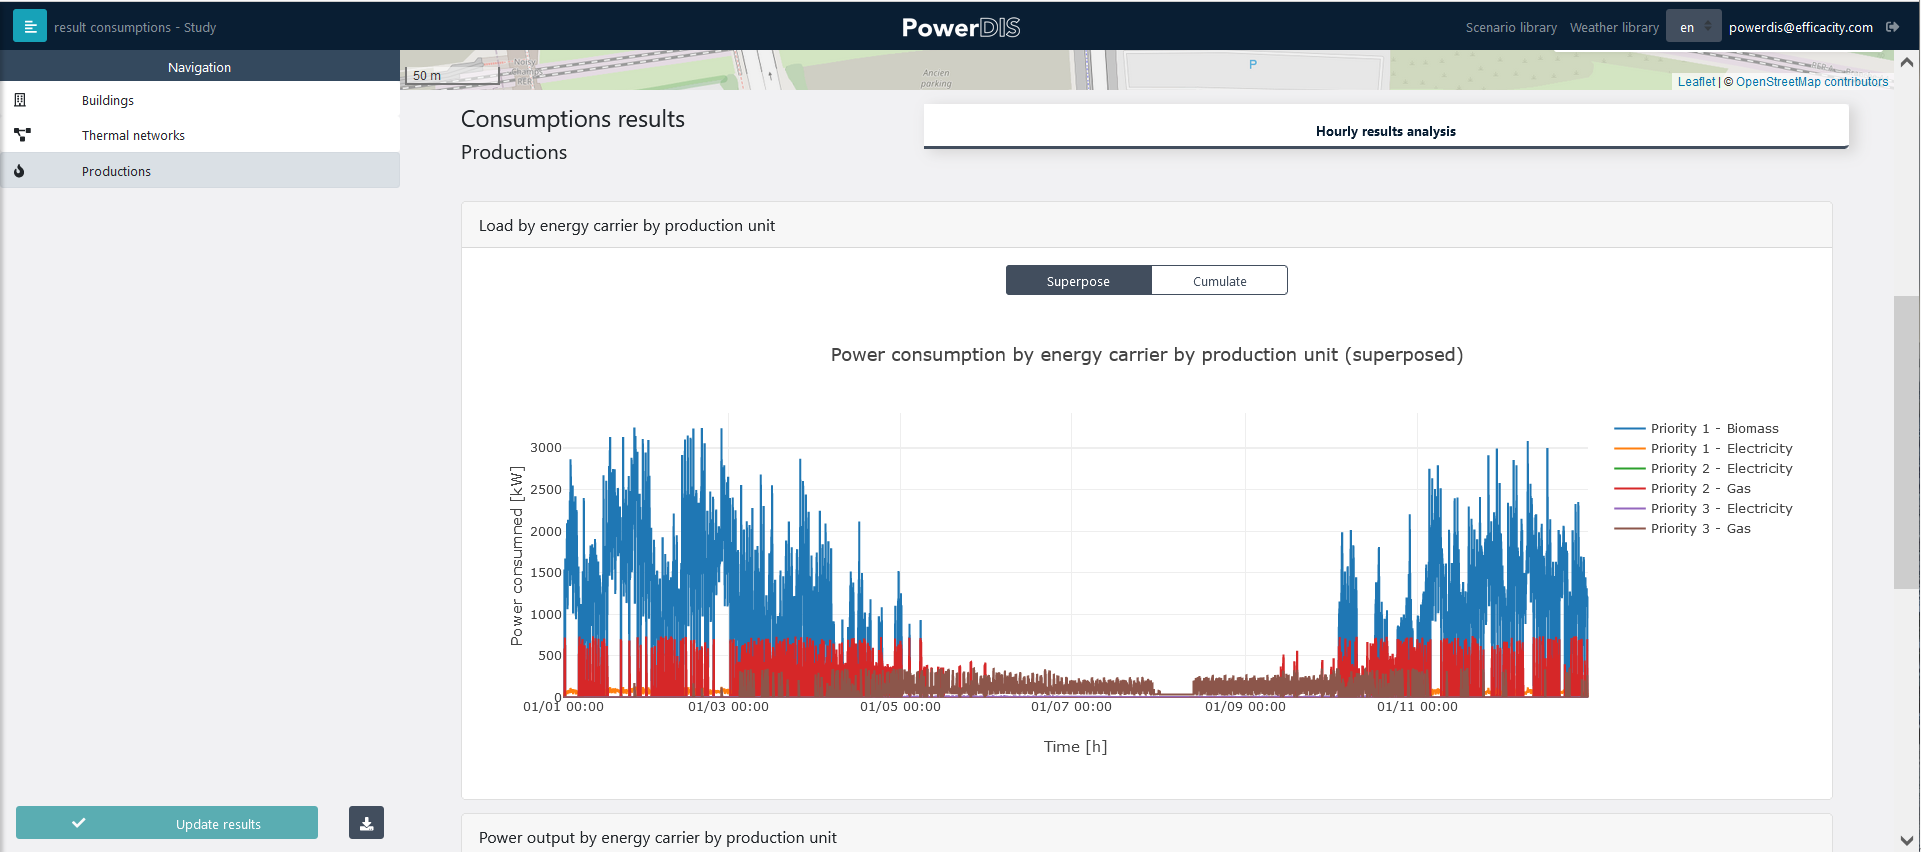Click the PowerDIS logo
Screen dimensions: 1921x852
point(961,27)
